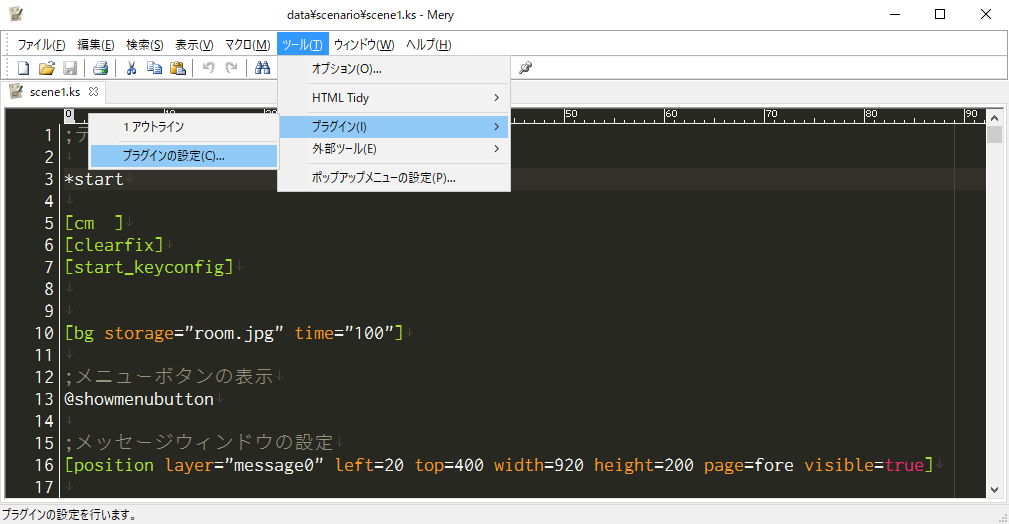Select ポップアップメニューの設定(P)... entry
Image resolution: width=1009 pixels, height=524 pixels.
[394, 178]
